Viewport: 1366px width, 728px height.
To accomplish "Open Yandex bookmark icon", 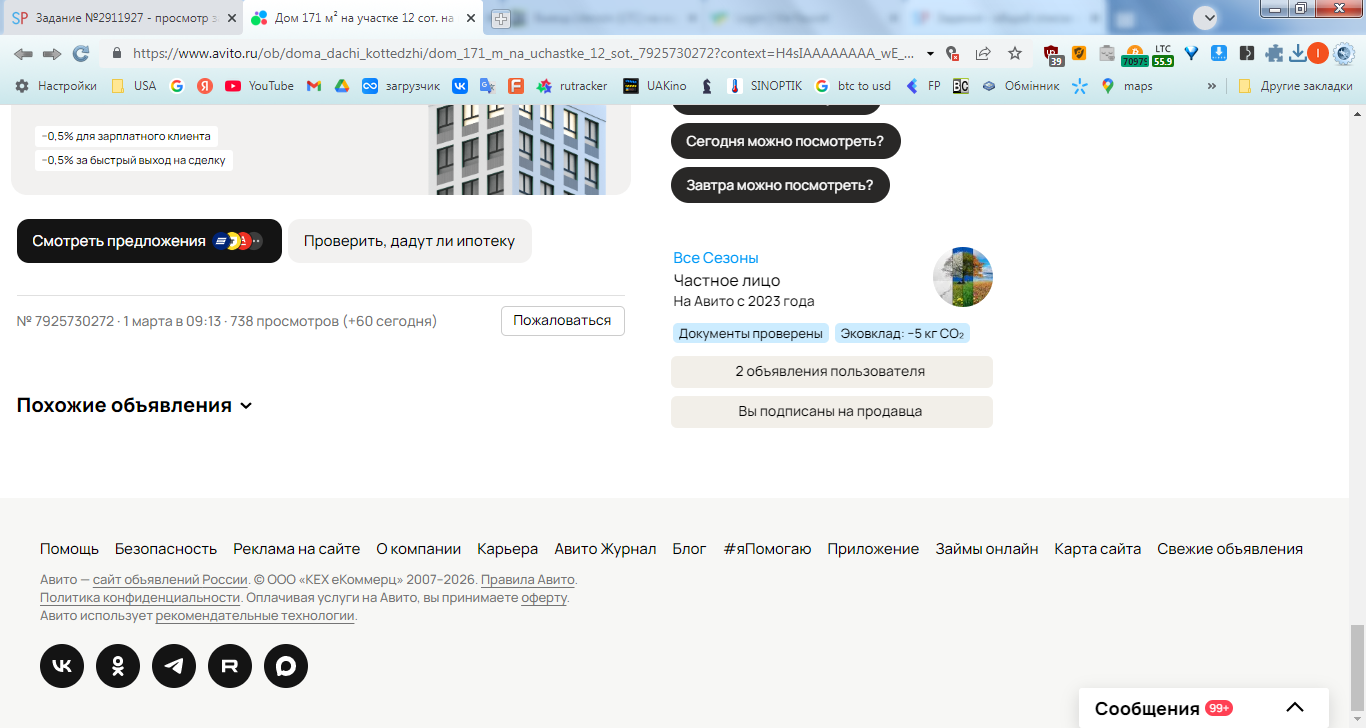I will pos(205,86).
